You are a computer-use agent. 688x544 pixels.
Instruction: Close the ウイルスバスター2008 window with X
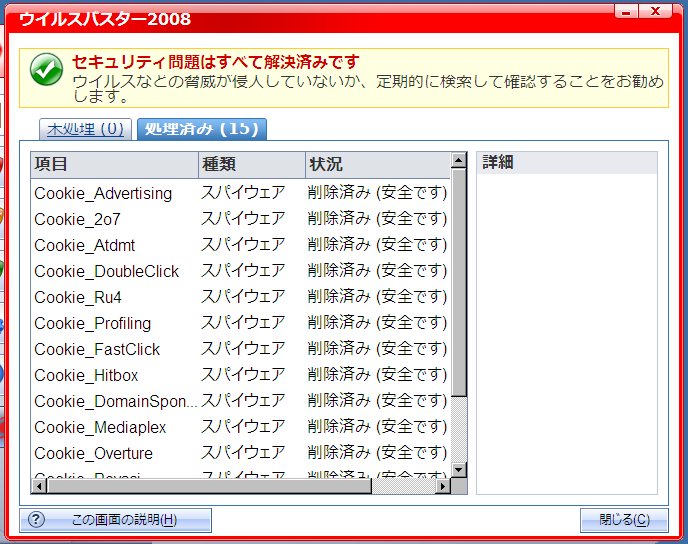[655, 12]
